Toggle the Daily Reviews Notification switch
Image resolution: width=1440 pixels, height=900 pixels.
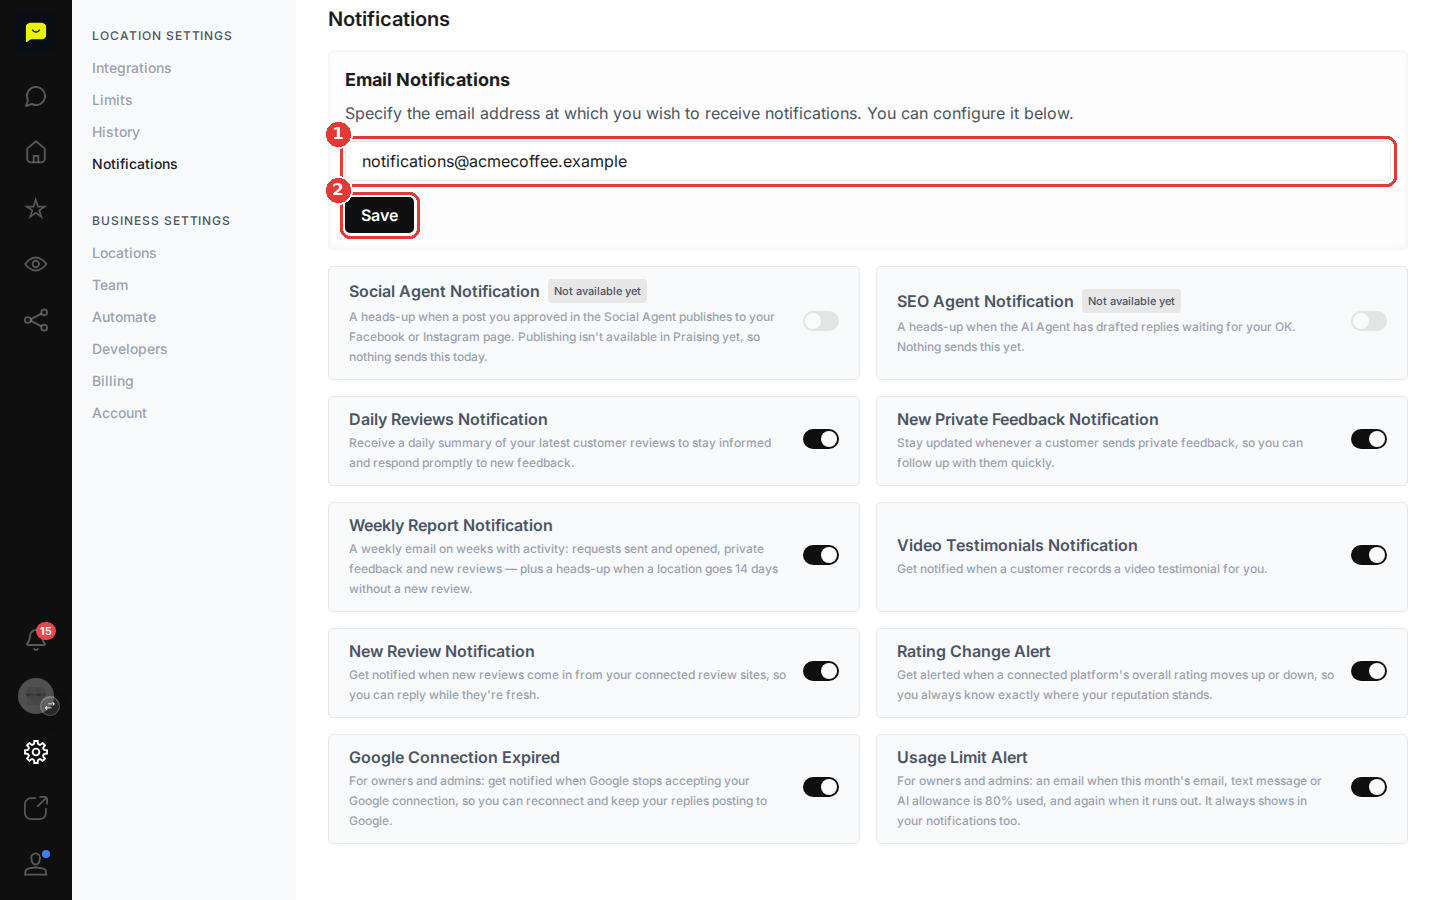821,439
